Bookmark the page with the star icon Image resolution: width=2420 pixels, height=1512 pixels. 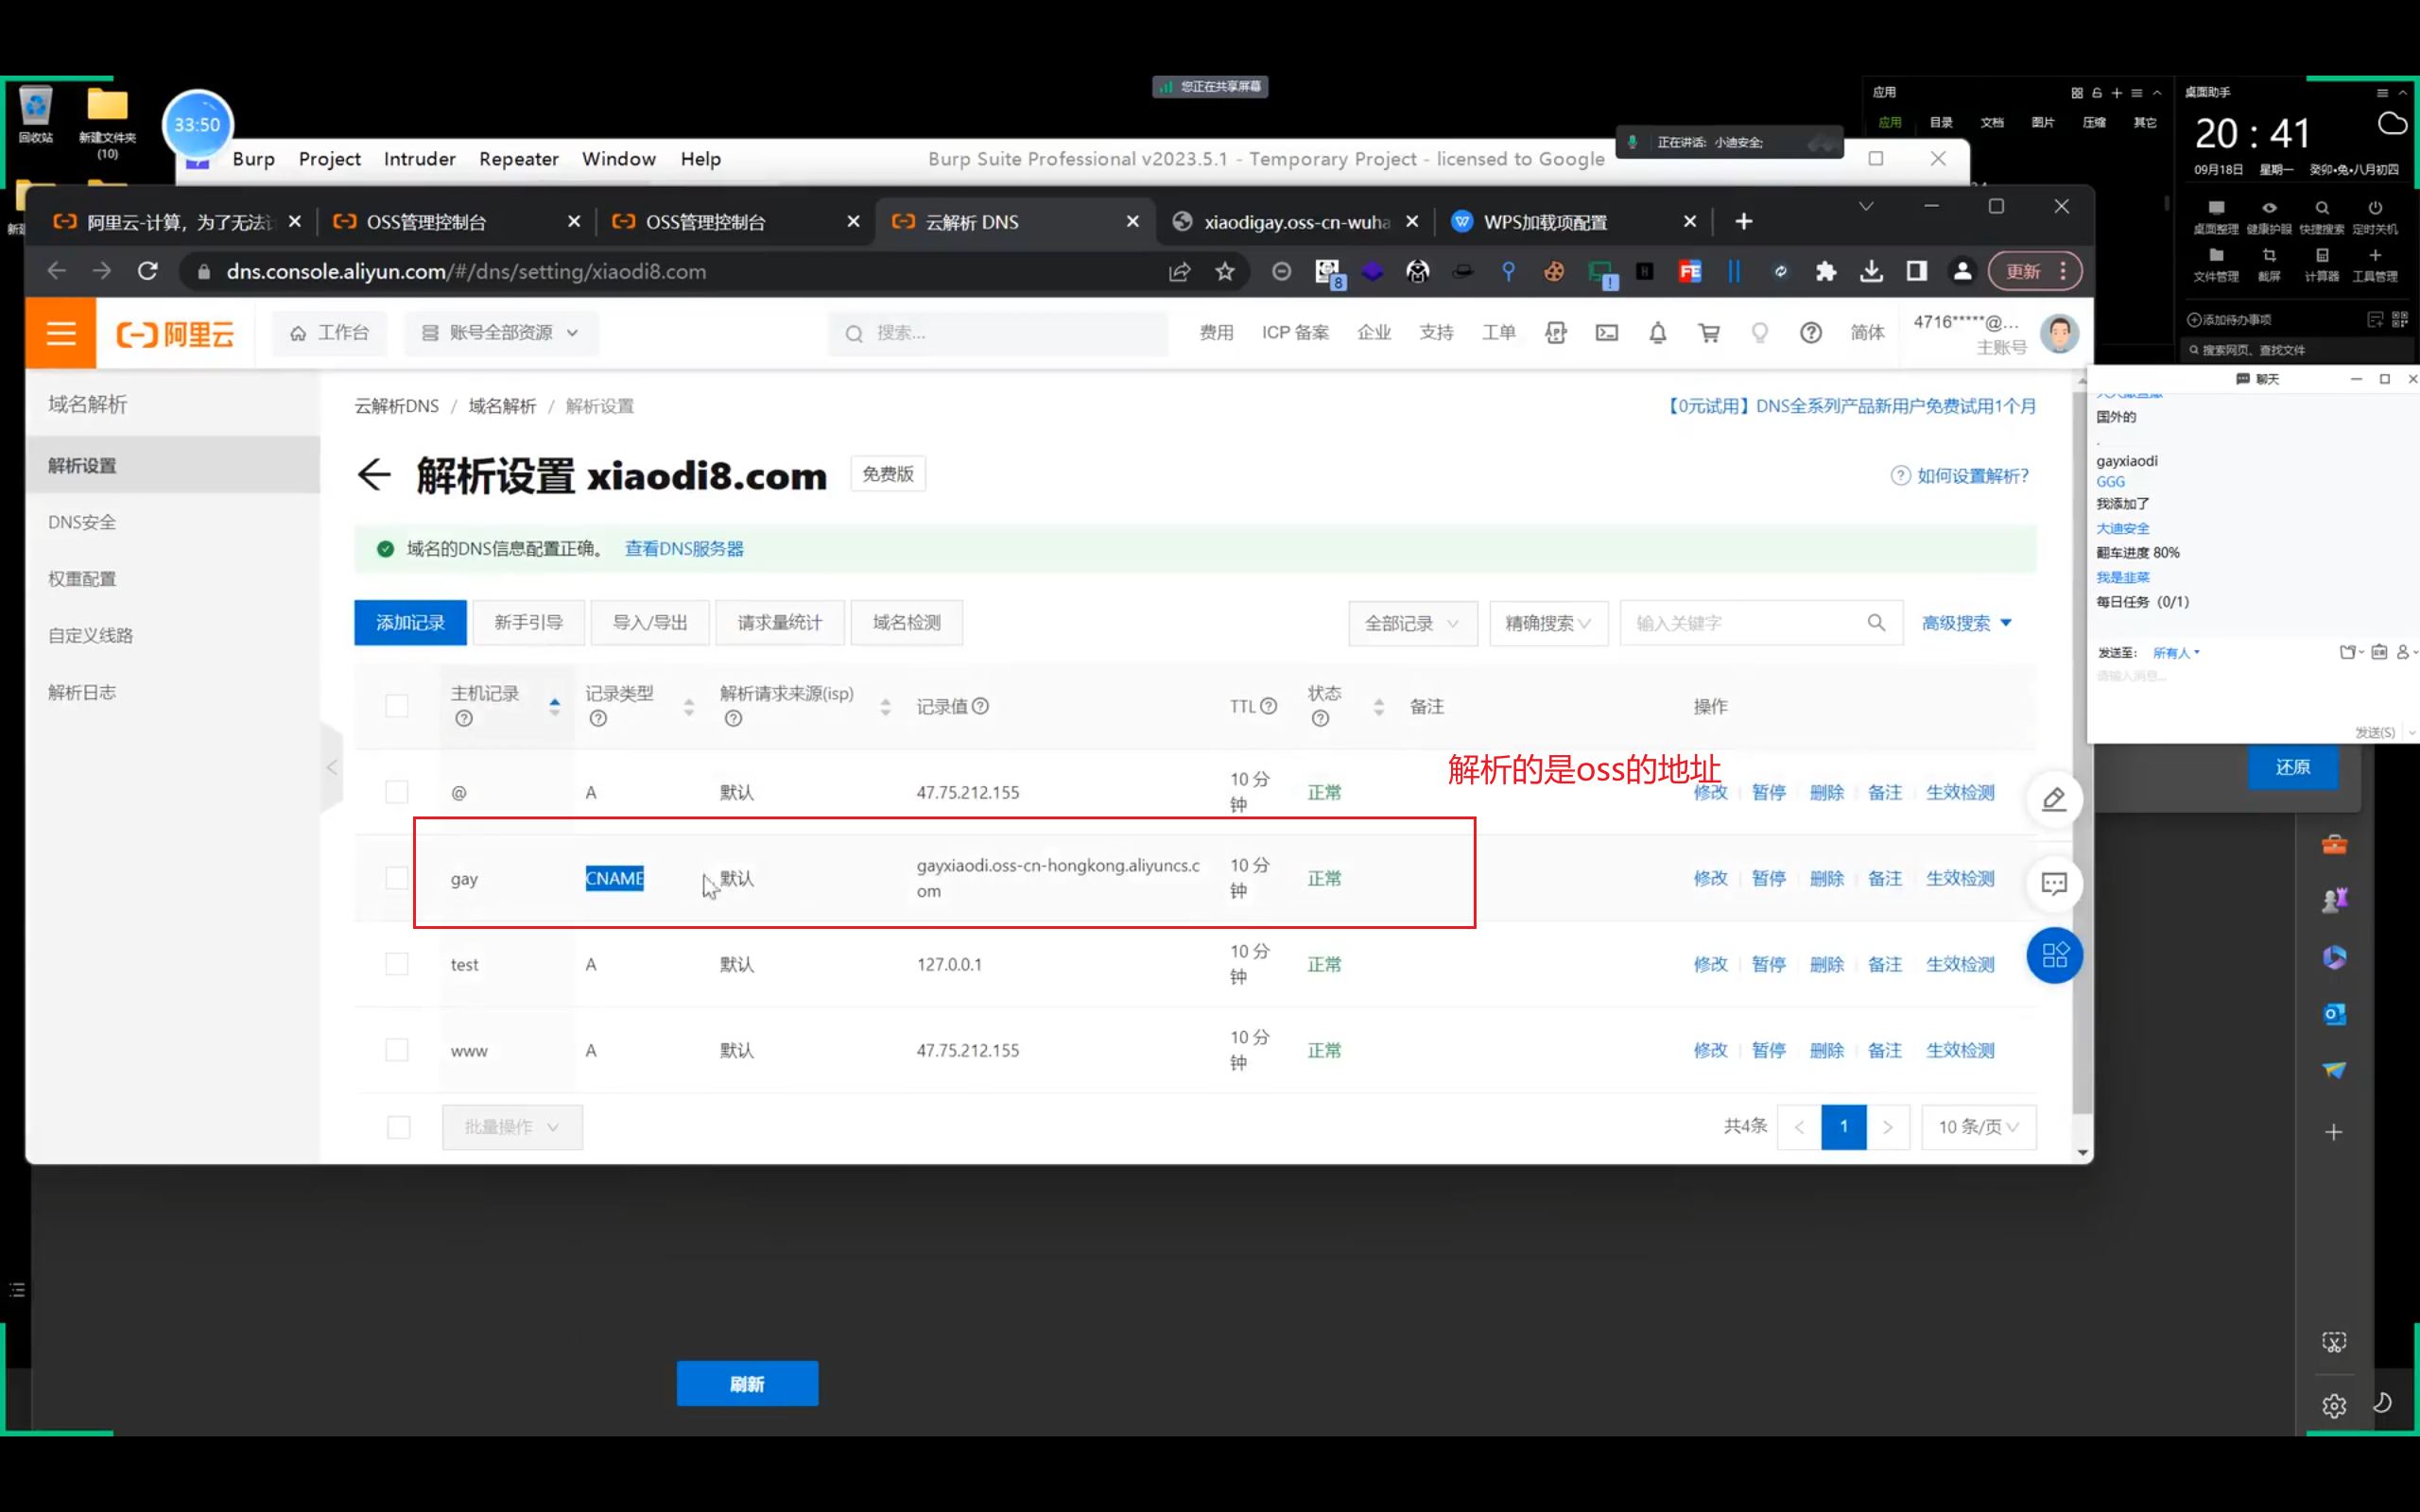click(1224, 272)
